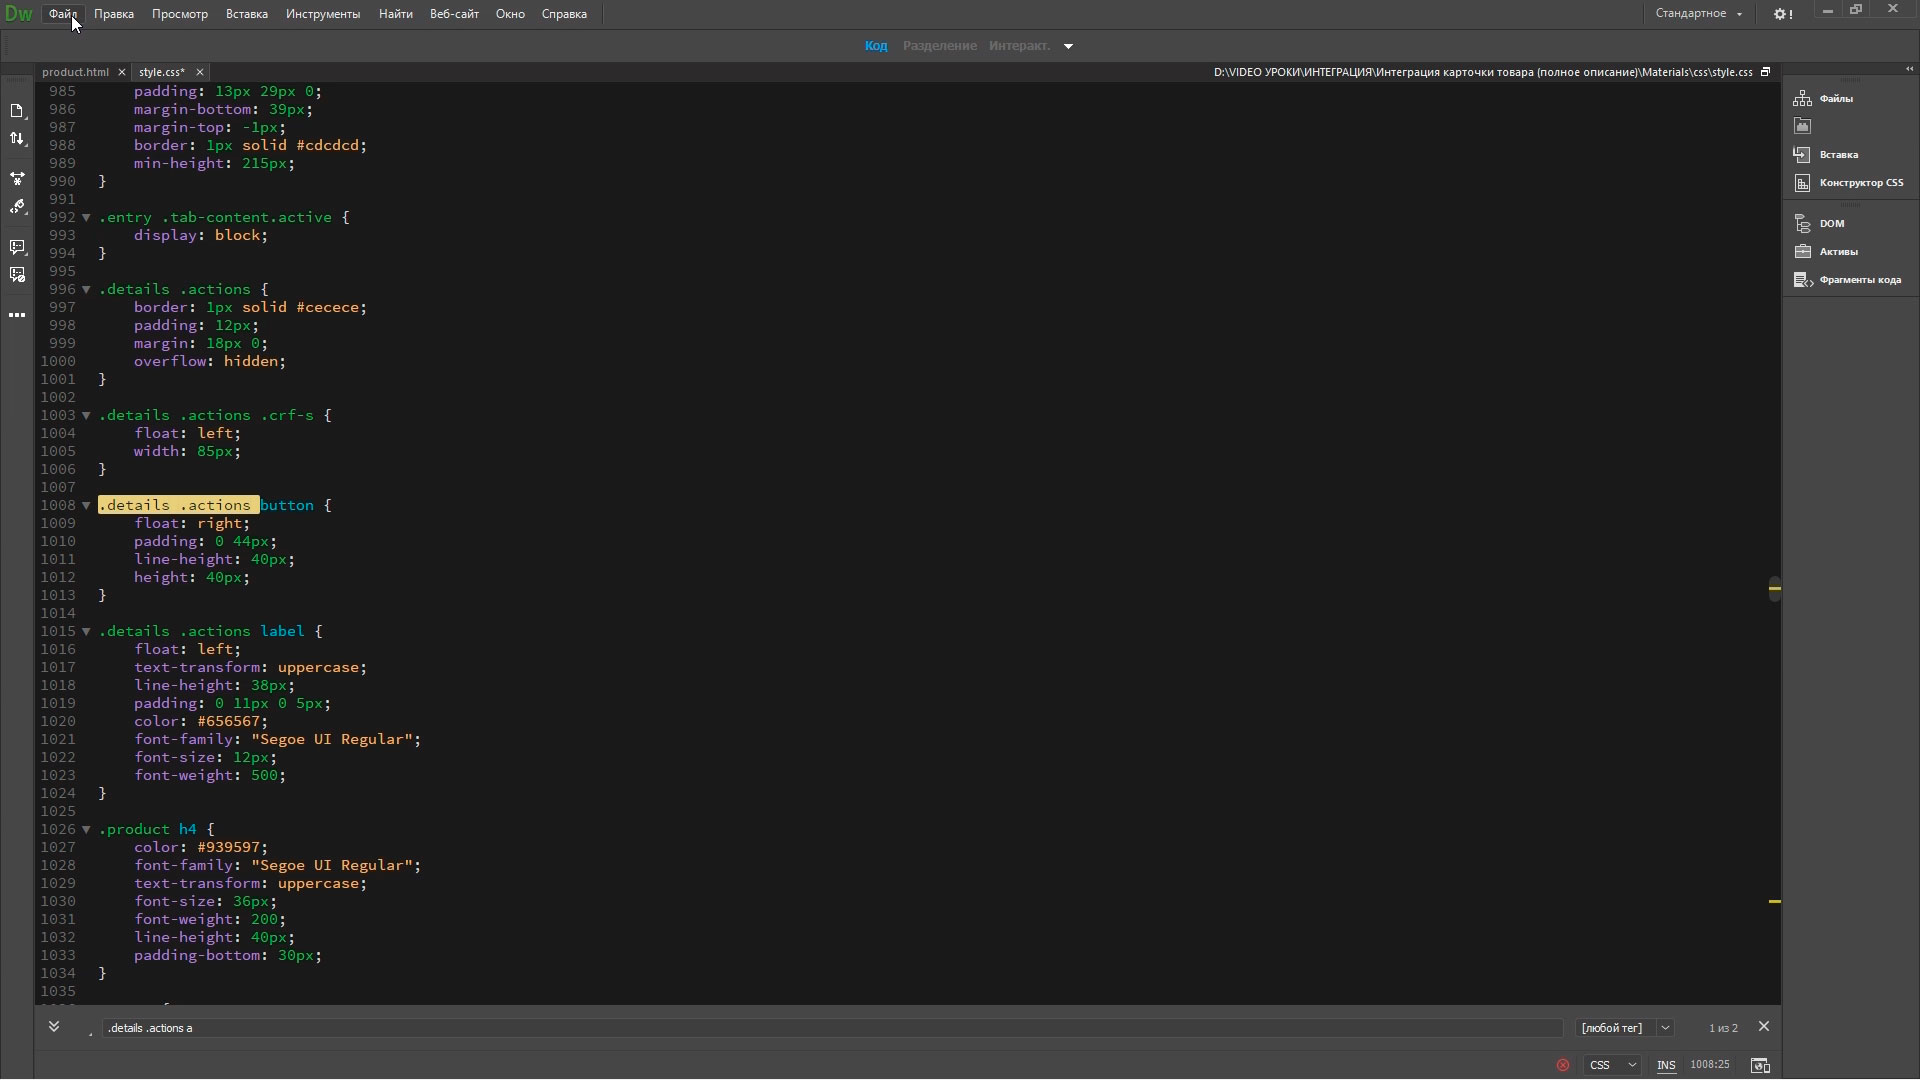Click the #939597 color value on line 1027
This screenshot has width=1920, height=1080.
[x=228, y=847]
